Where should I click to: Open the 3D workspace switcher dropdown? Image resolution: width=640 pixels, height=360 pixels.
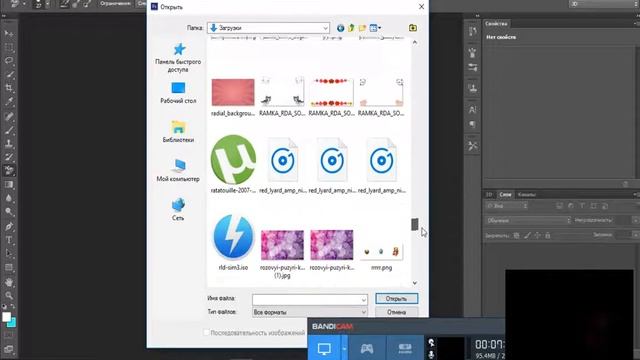point(604,4)
